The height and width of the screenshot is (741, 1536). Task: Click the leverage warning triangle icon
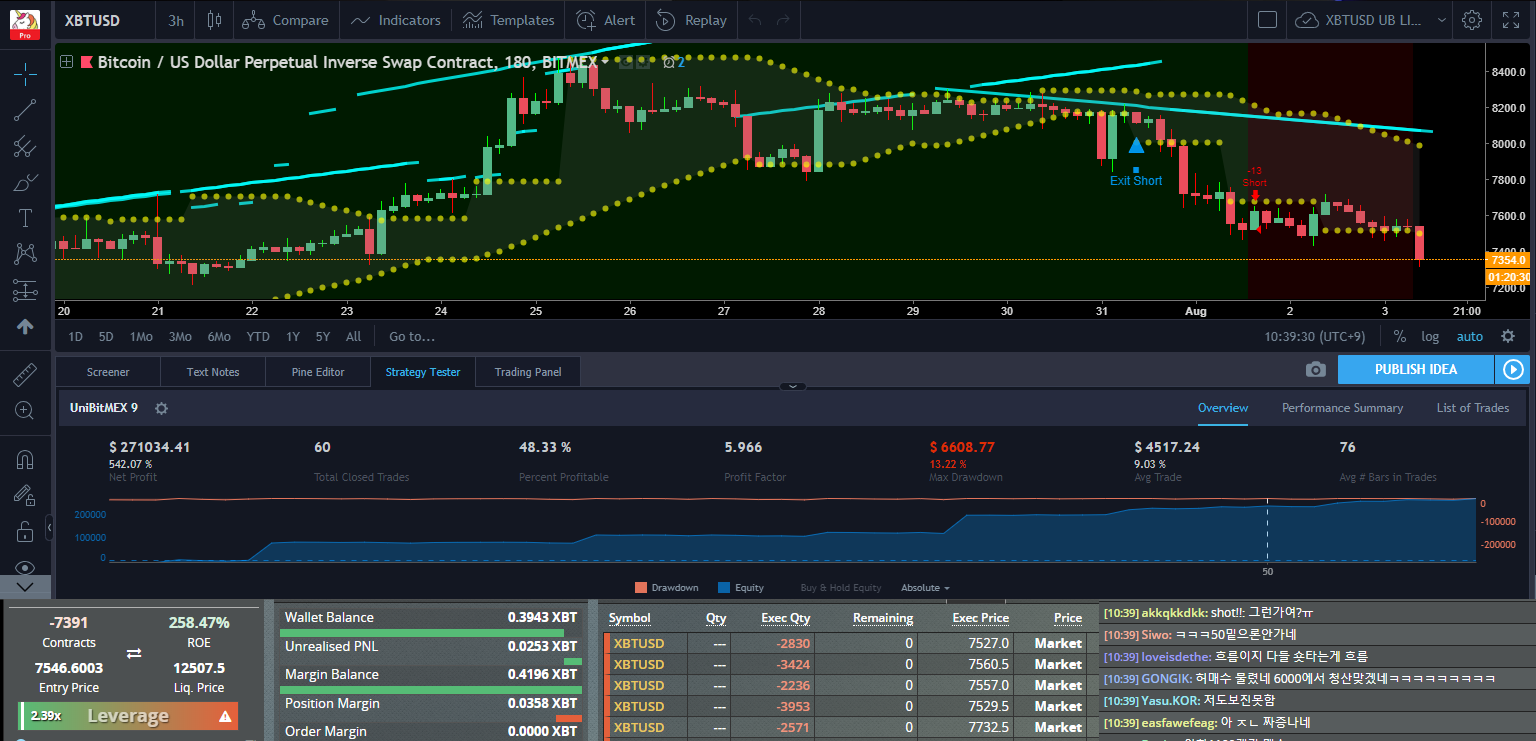[x=225, y=716]
